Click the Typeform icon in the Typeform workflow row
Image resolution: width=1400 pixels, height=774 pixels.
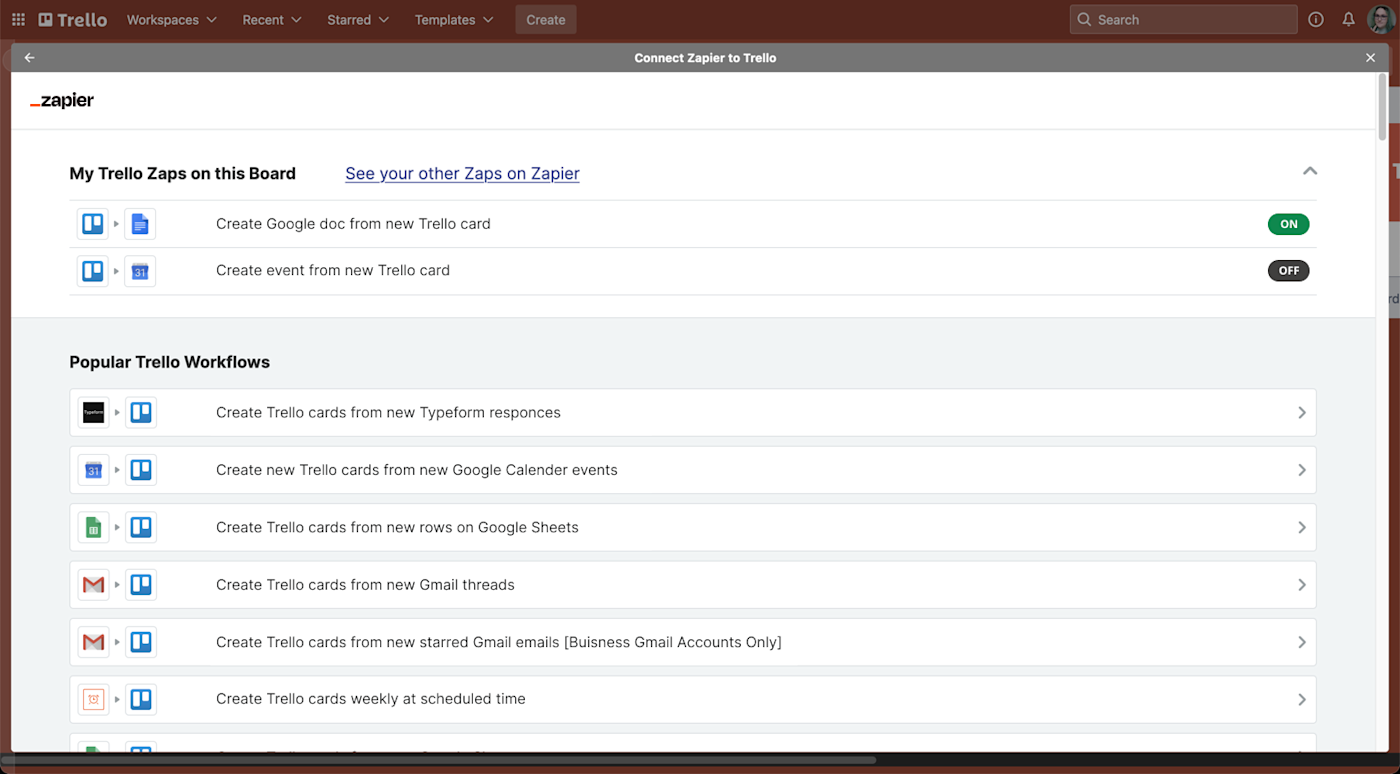pos(94,412)
